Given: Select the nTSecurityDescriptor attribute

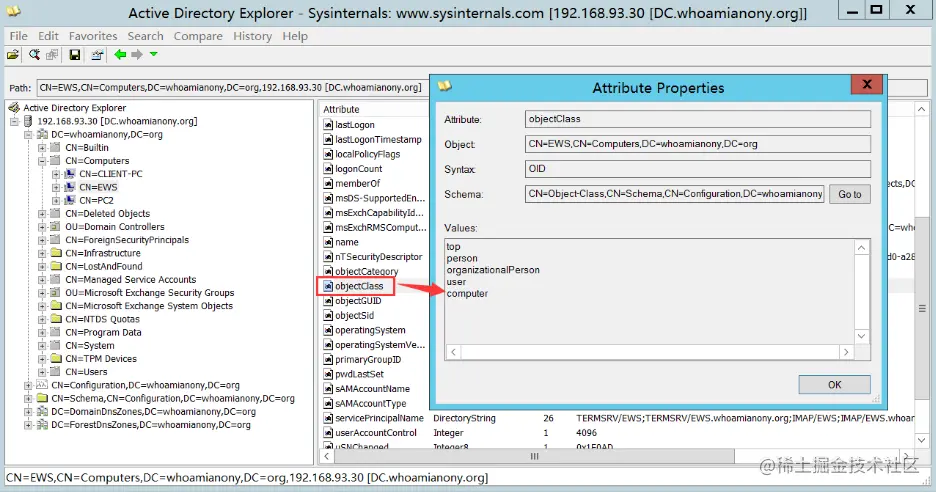Looking at the screenshot, I should pos(378,257).
